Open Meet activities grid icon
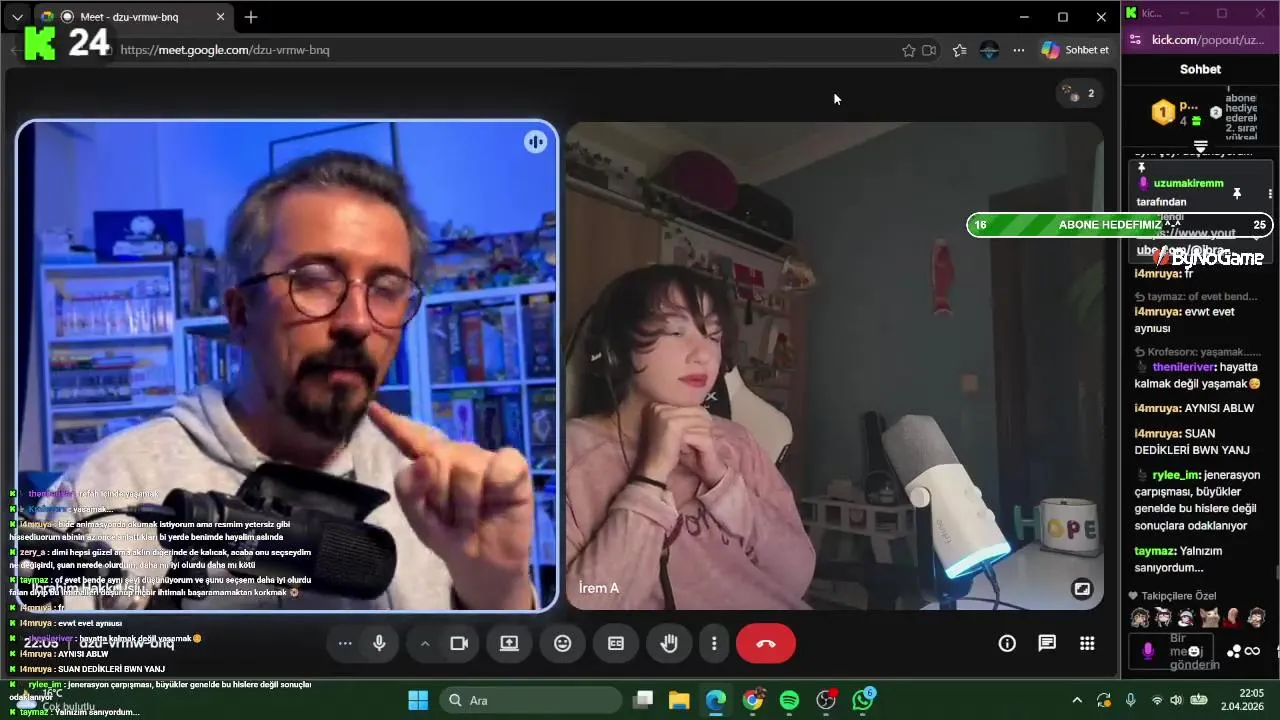The width and height of the screenshot is (1280, 720). (1087, 643)
